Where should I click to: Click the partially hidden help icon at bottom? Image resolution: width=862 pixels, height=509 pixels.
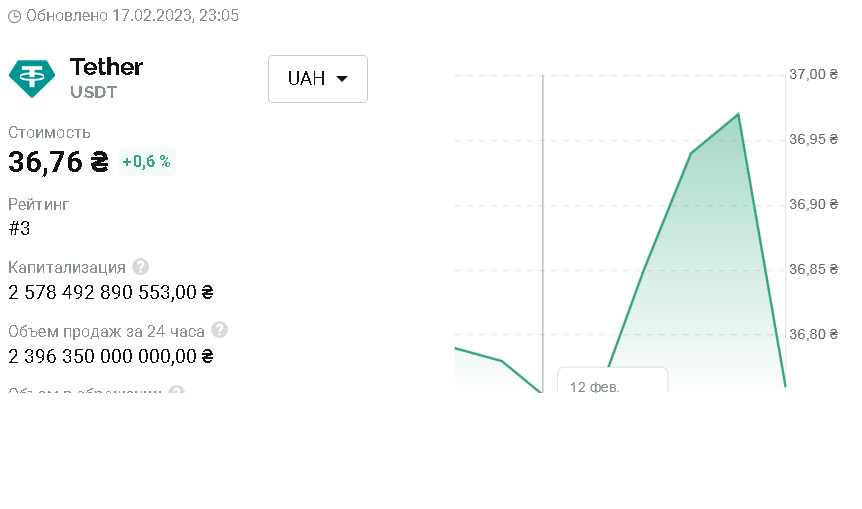176,390
